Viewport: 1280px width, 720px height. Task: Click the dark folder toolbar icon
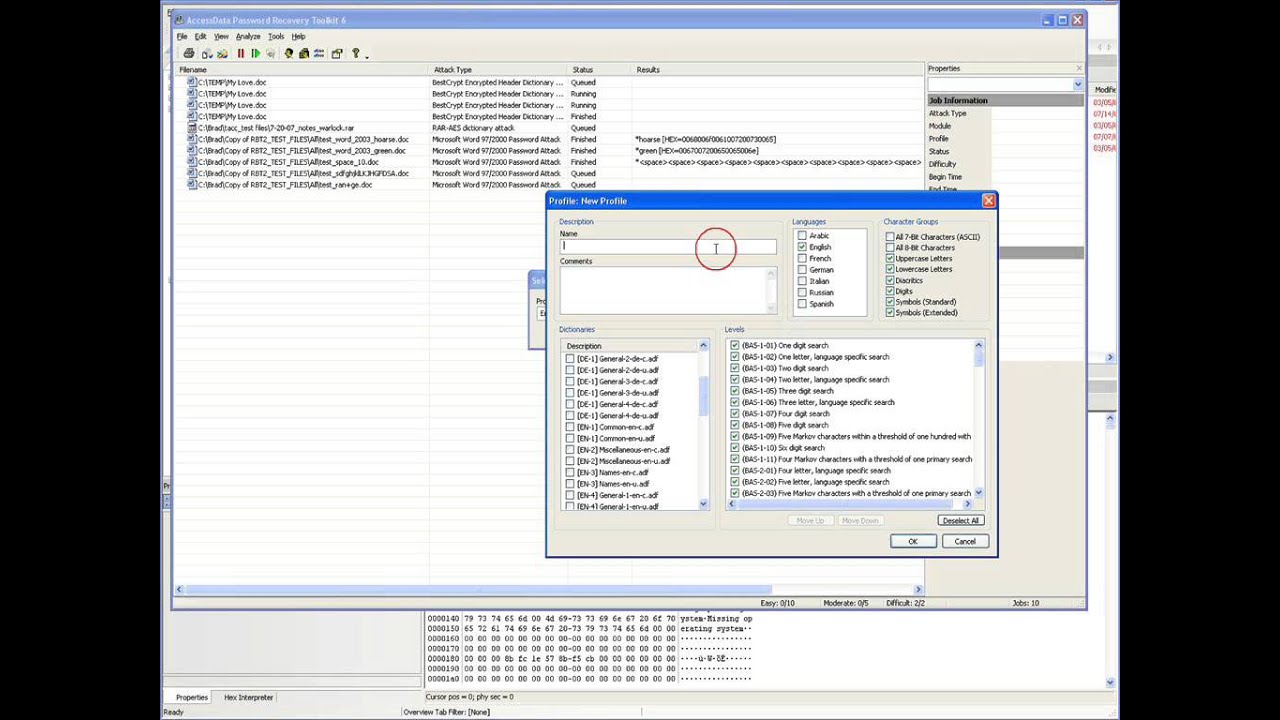pos(304,53)
